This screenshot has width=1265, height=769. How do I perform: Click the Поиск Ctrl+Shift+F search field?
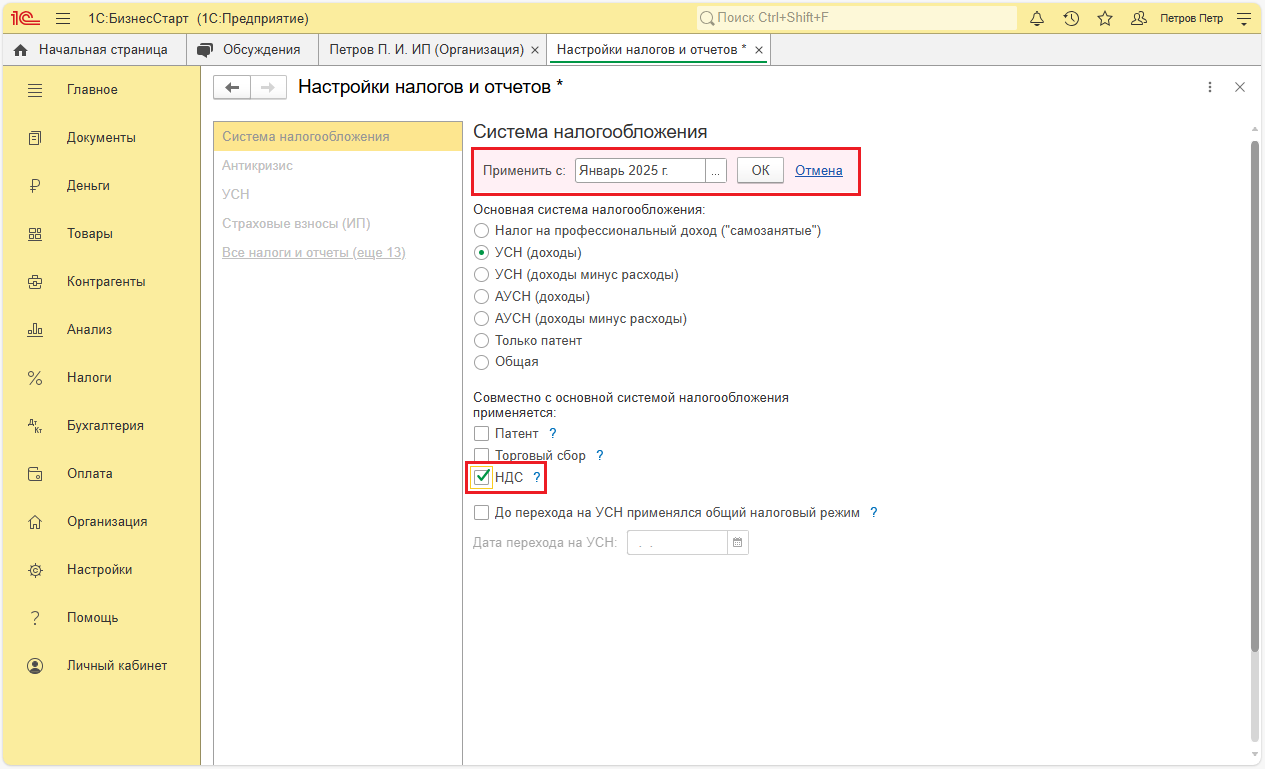(857, 18)
